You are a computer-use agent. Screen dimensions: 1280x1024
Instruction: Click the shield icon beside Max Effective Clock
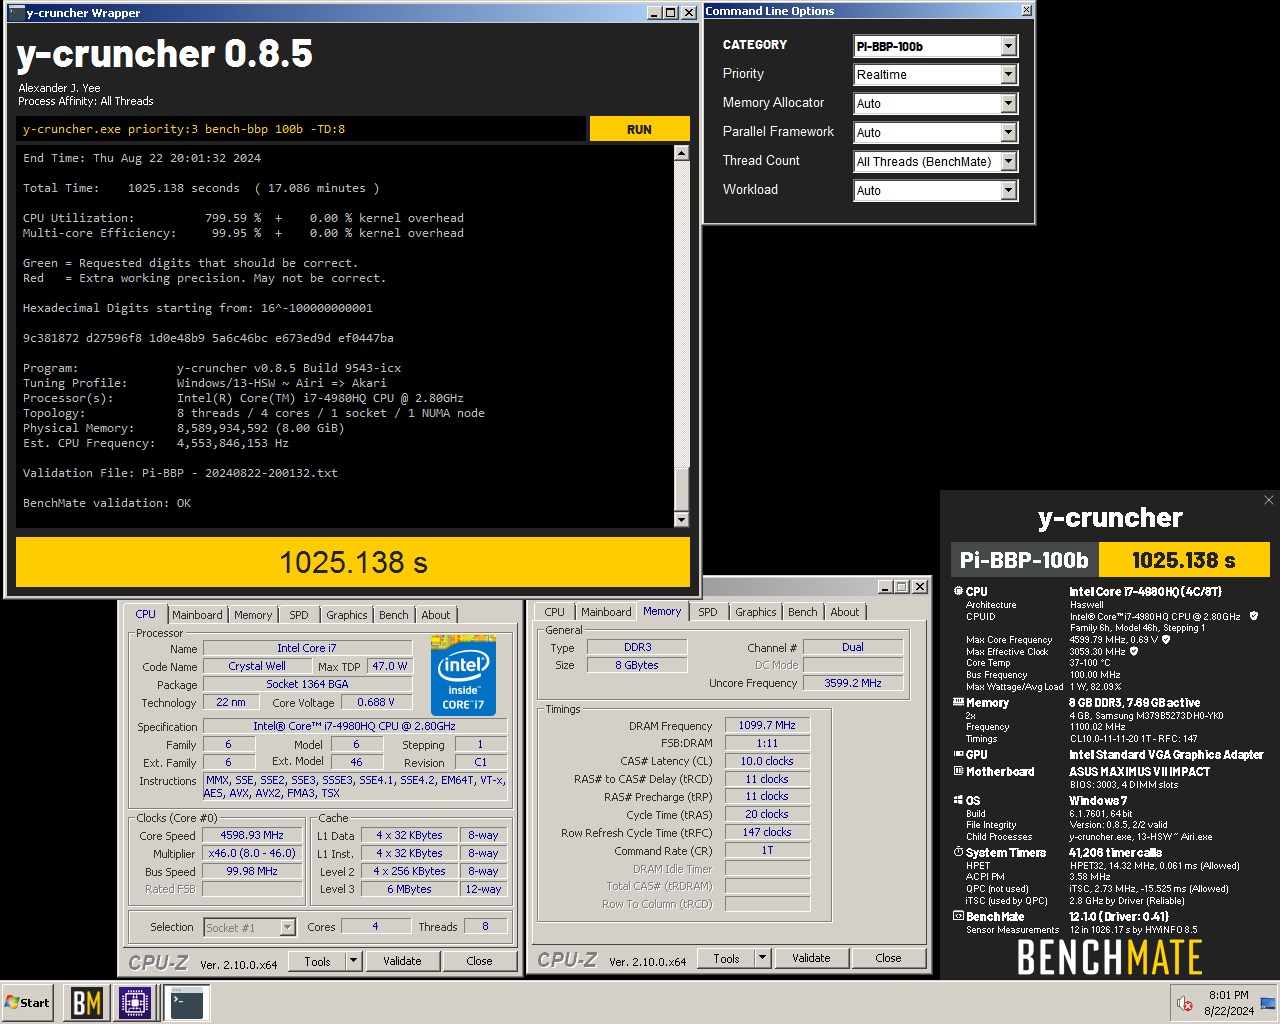(1134, 651)
